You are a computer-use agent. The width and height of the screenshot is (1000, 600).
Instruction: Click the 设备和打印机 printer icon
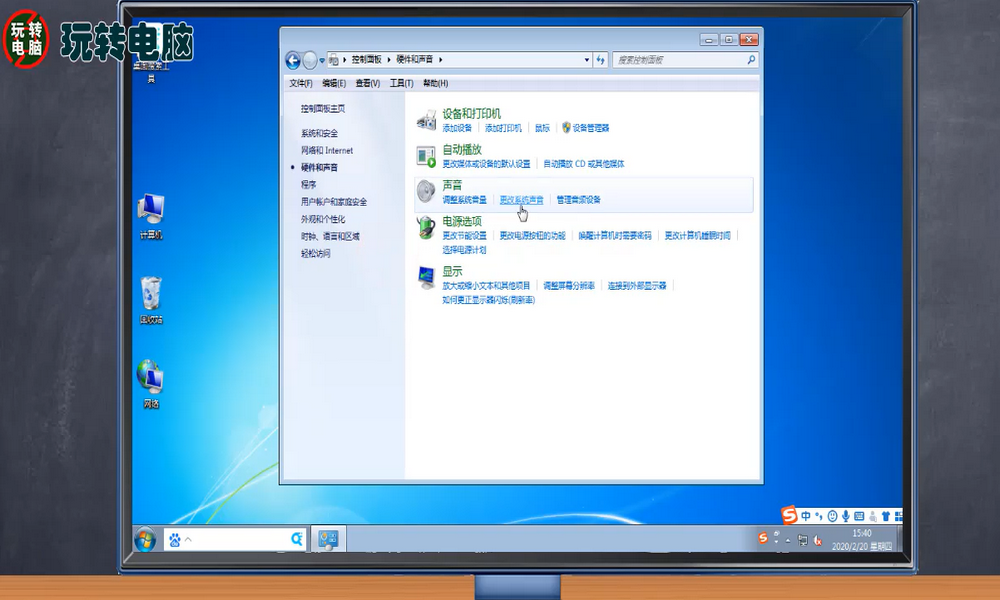pos(425,120)
